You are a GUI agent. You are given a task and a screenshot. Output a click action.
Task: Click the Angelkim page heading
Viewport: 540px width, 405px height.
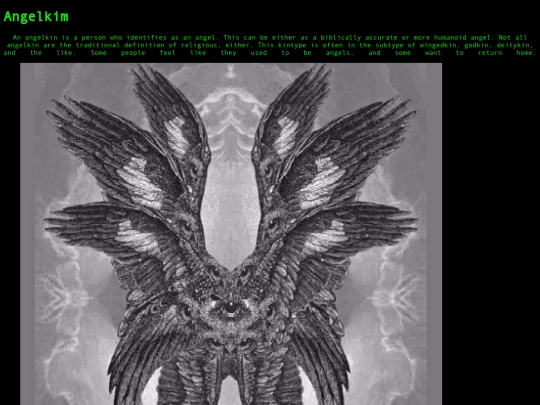point(36,17)
